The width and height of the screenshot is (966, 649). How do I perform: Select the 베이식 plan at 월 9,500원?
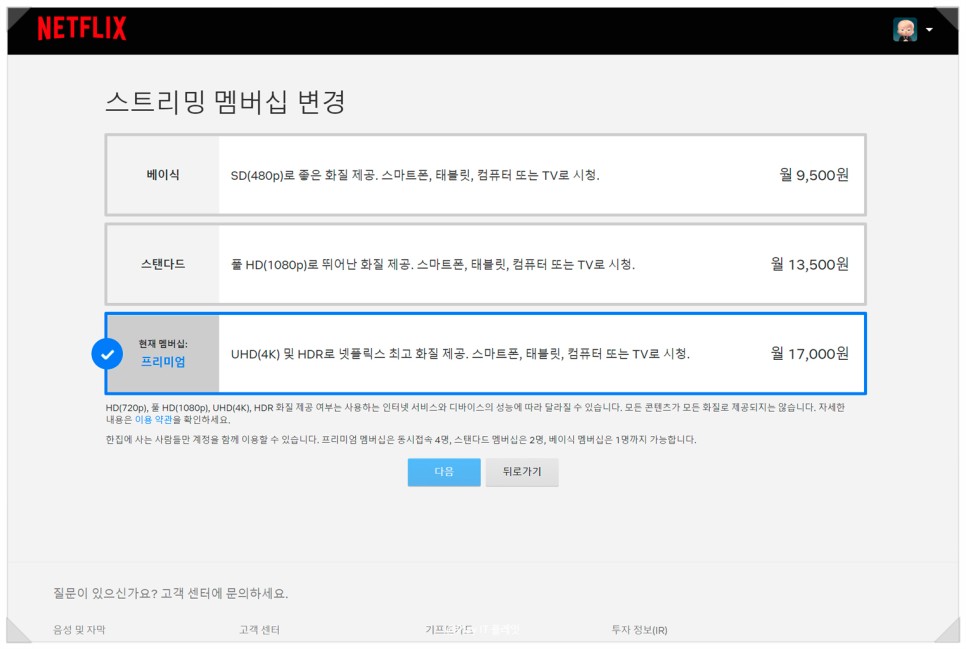pyautogui.click(x=485, y=175)
